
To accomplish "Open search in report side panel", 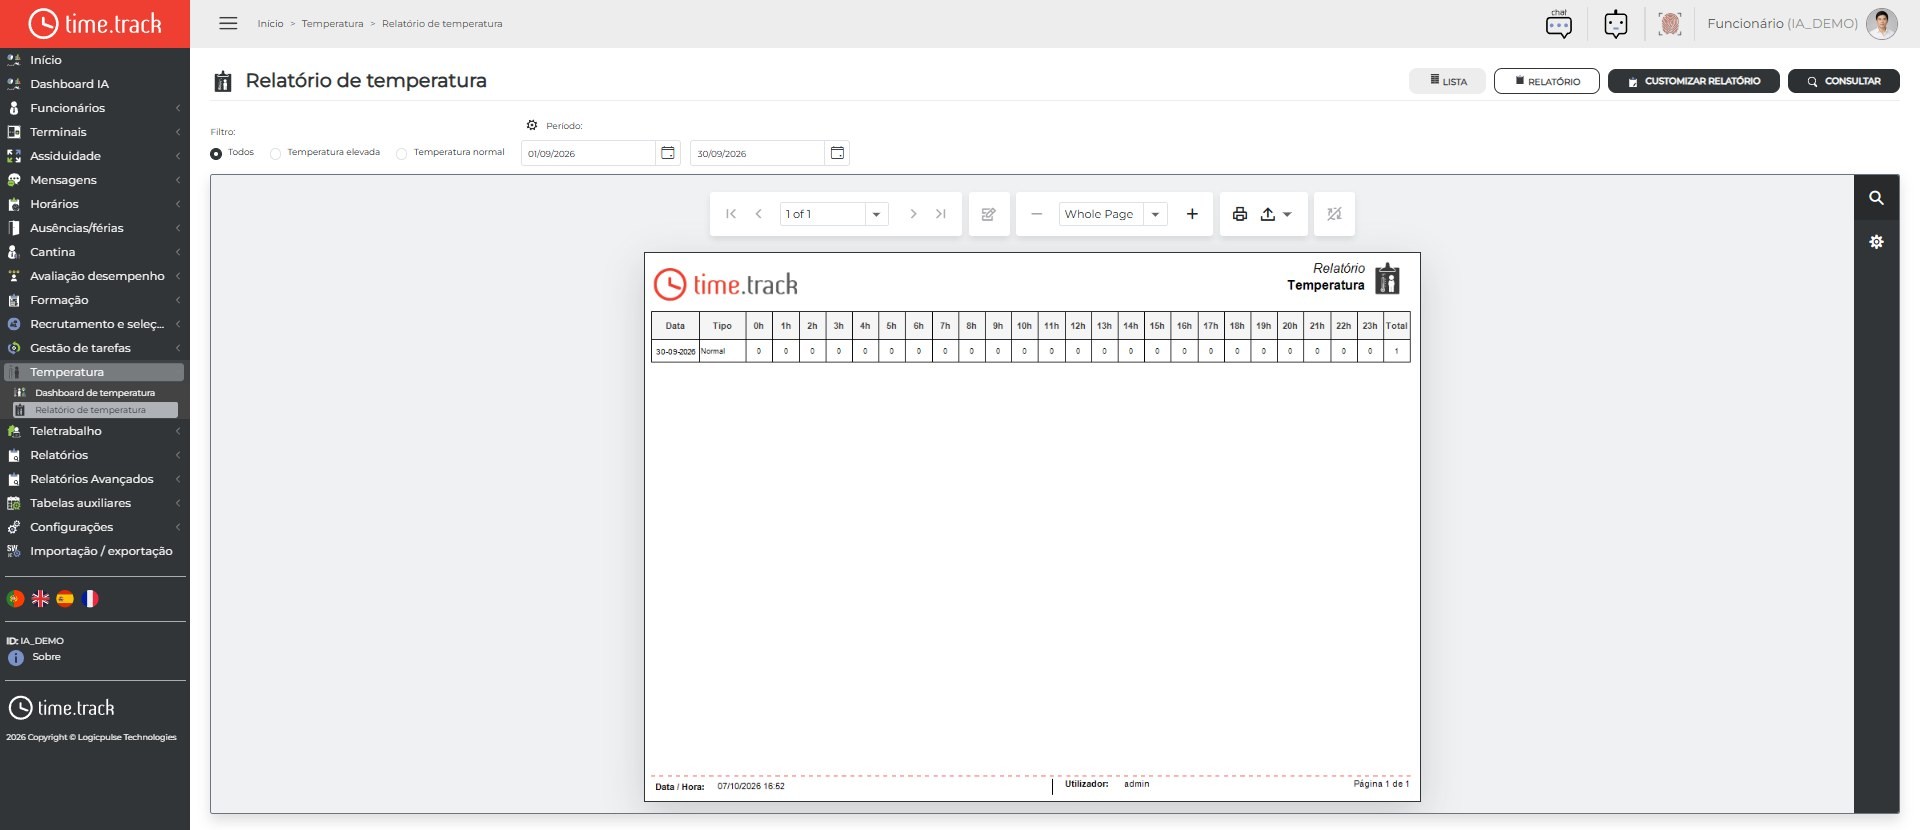I will click(x=1877, y=198).
